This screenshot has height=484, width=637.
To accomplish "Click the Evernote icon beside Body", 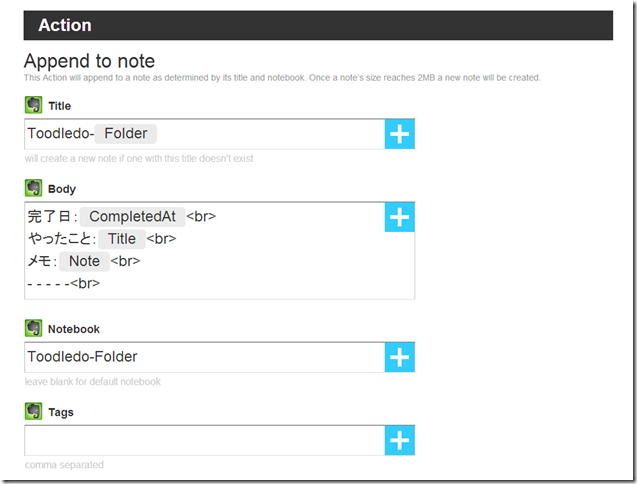I will coord(33,188).
